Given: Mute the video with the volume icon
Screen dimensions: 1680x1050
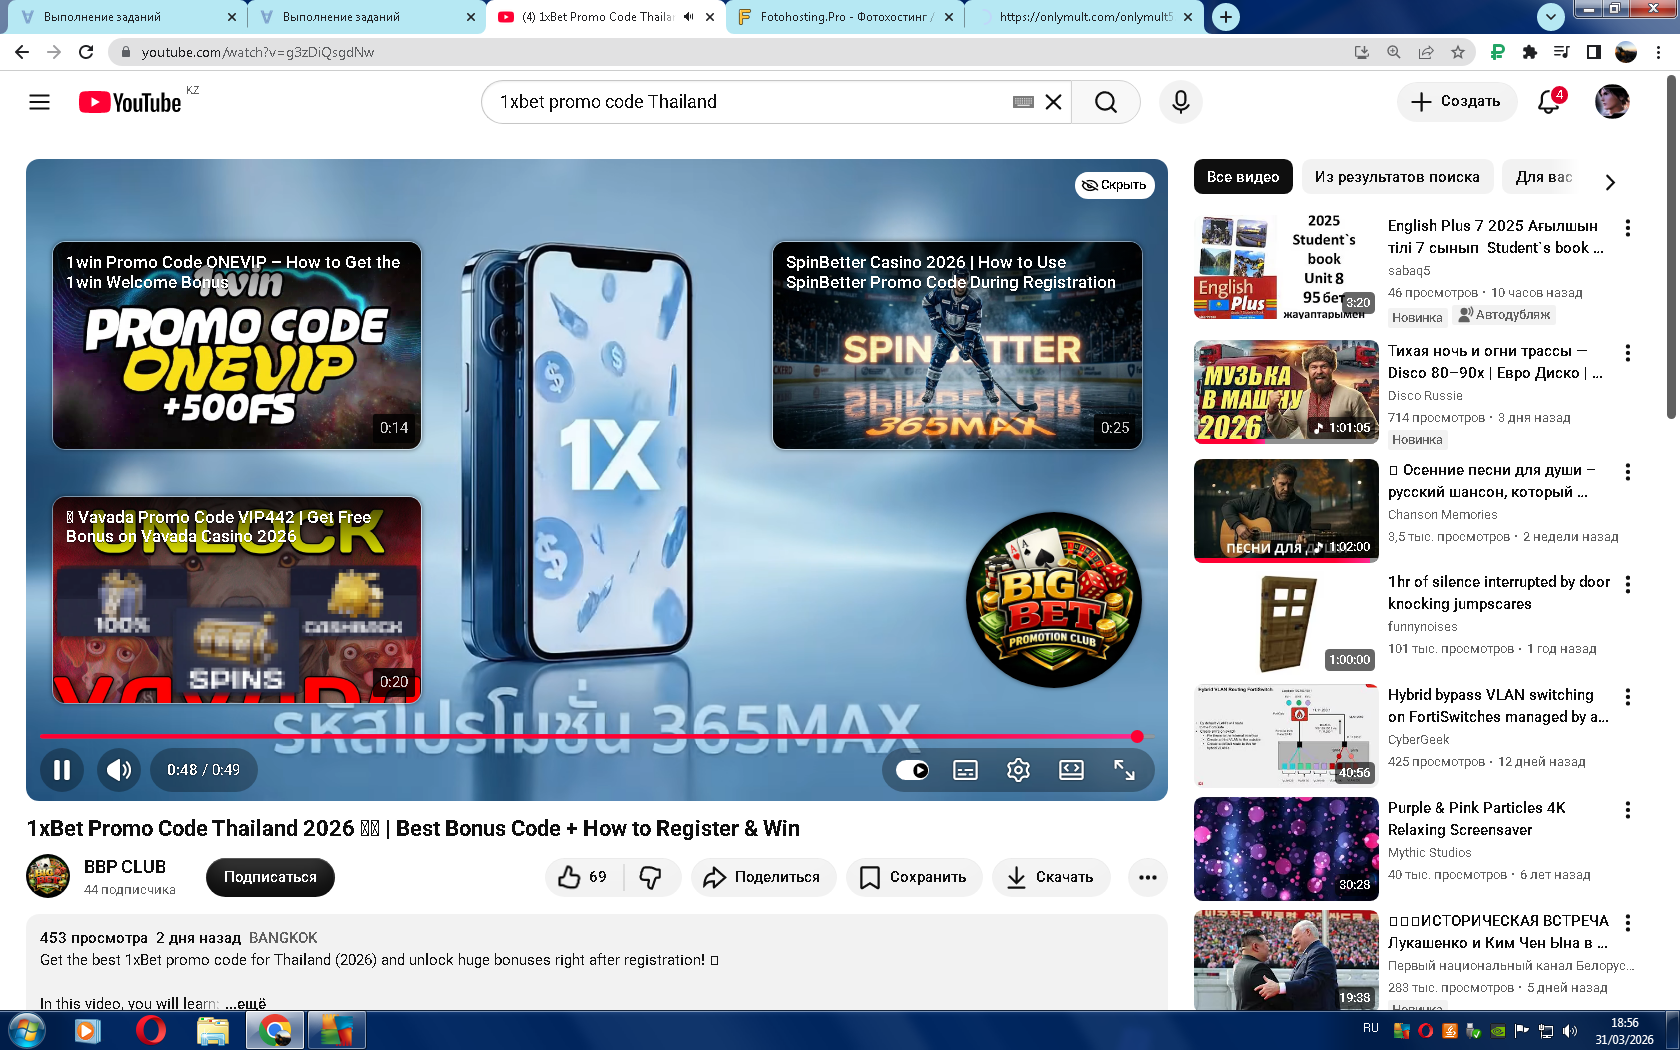Looking at the screenshot, I should 119,770.
